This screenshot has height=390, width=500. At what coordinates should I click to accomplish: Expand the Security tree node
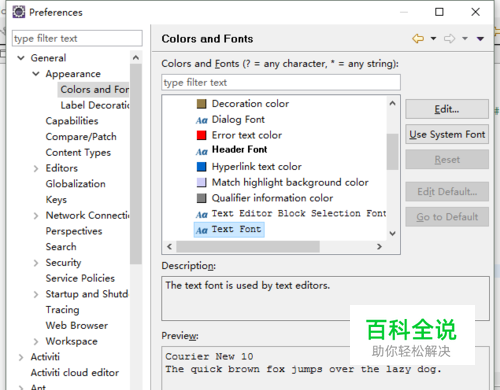[36, 263]
